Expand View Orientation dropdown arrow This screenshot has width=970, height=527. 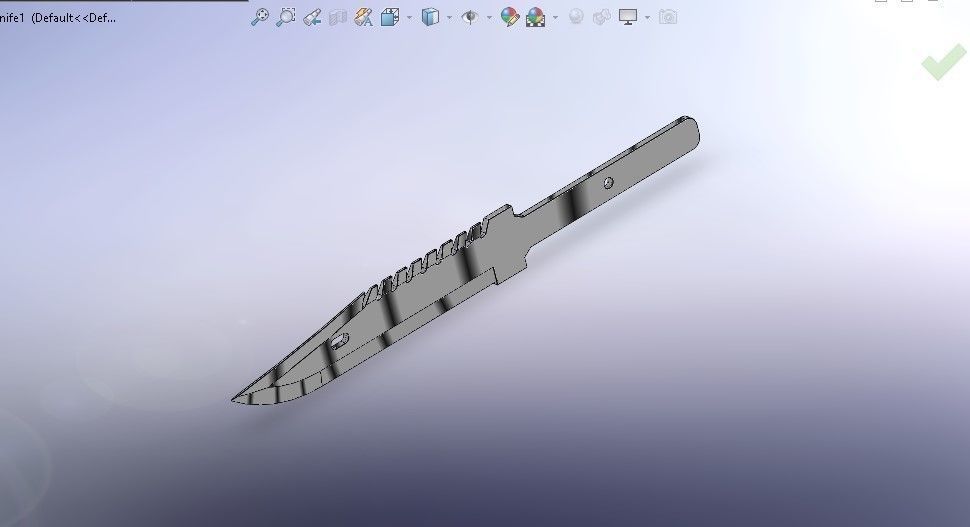pos(409,17)
